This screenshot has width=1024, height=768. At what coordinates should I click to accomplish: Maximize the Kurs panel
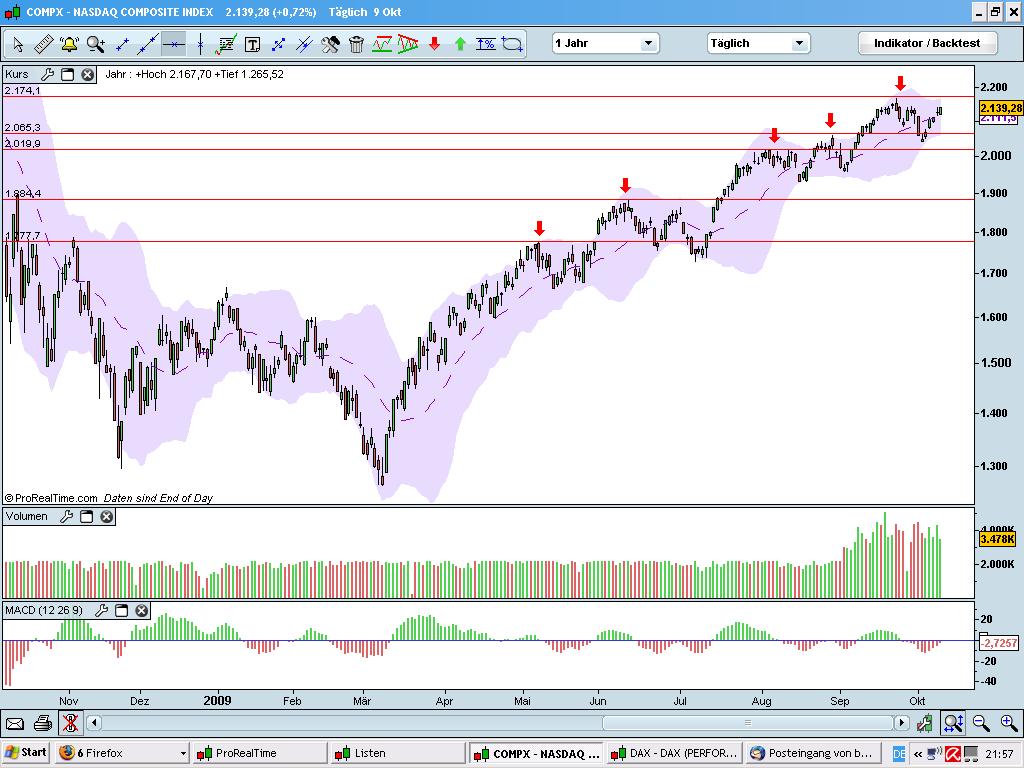[x=67, y=74]
